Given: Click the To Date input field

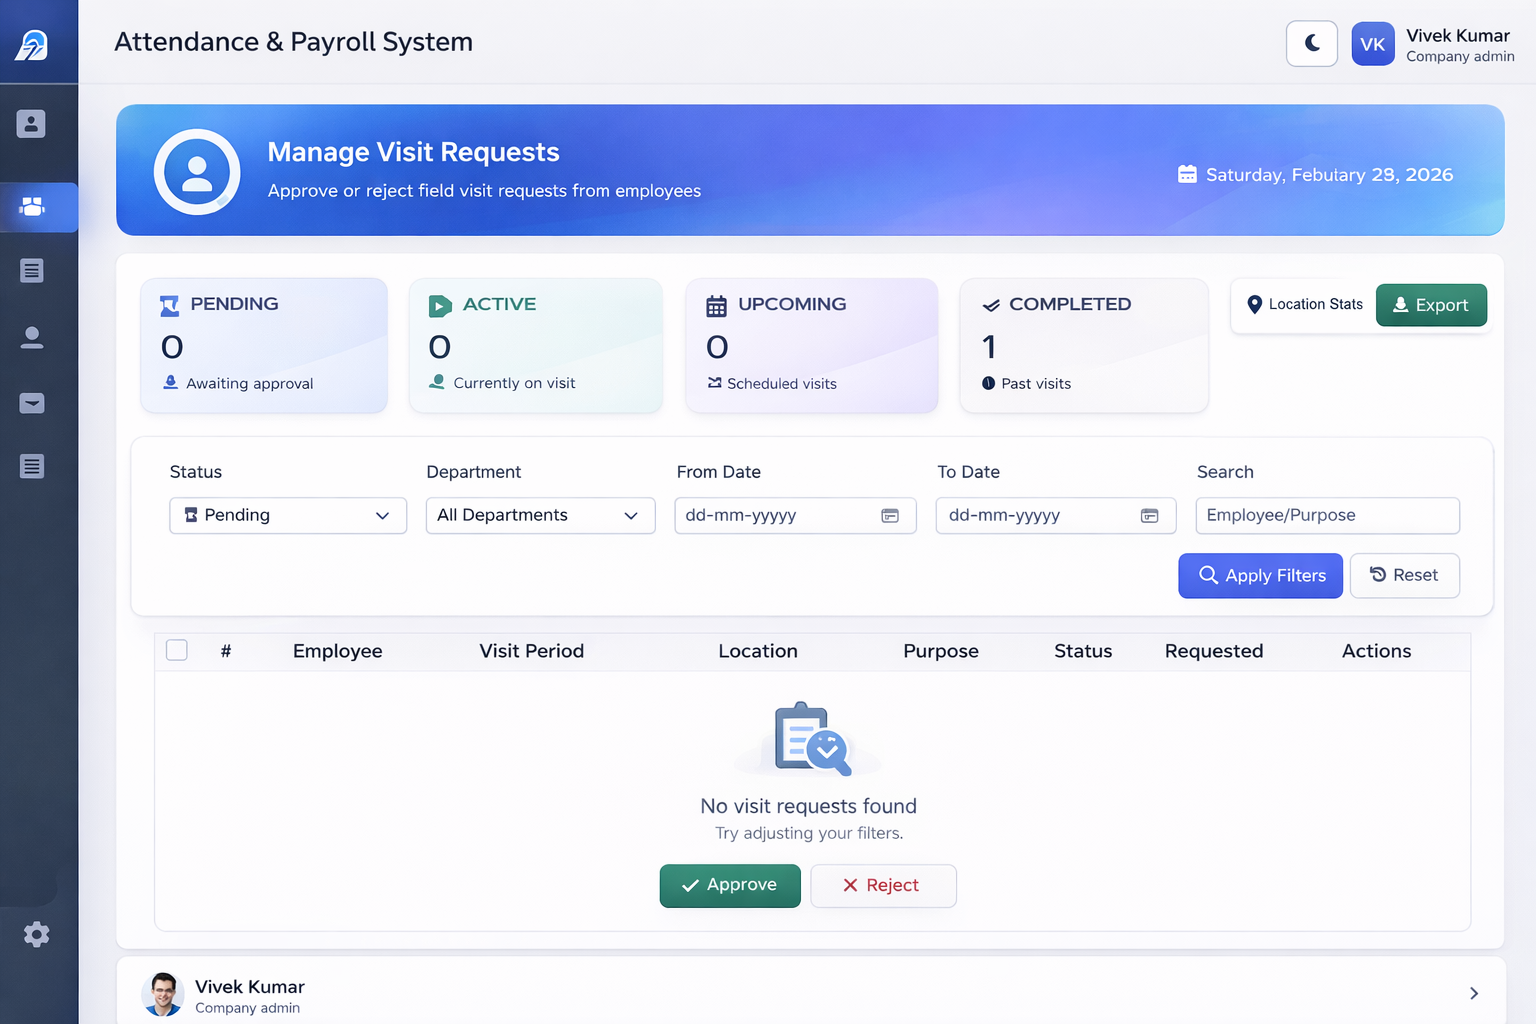Looking at the screenshot, I should 1056,515.
